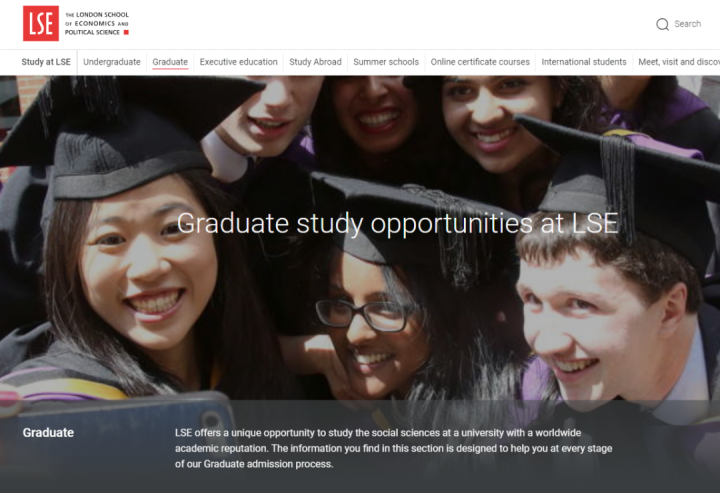Select the Graduate navigation tab

click(170, 62)
